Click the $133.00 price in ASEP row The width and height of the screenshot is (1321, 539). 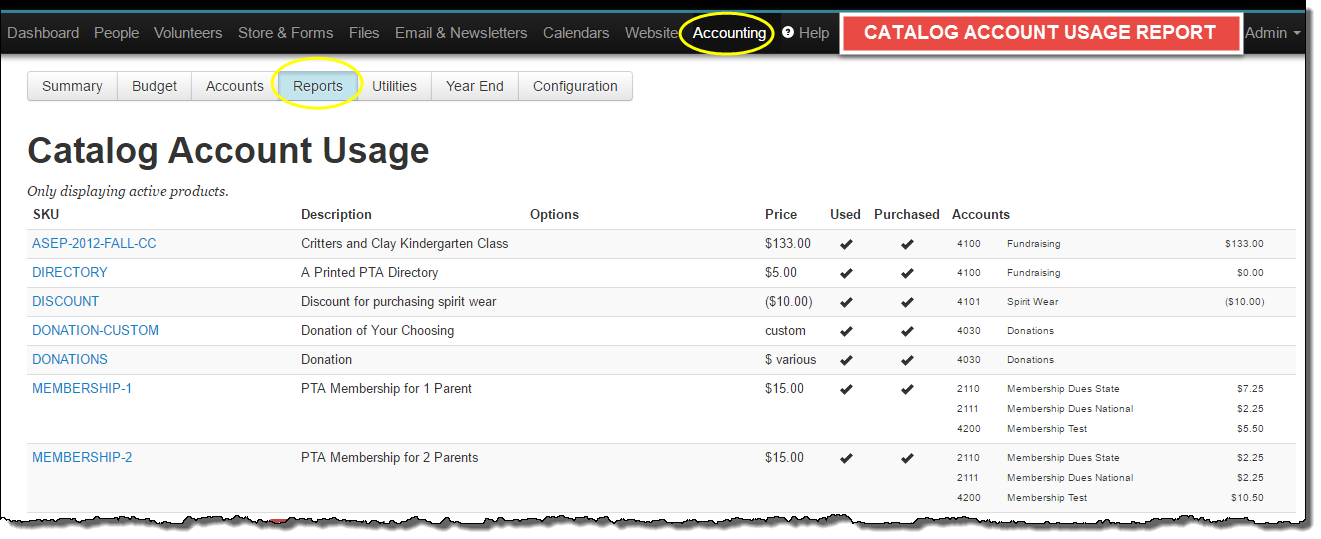pos(788,243)
